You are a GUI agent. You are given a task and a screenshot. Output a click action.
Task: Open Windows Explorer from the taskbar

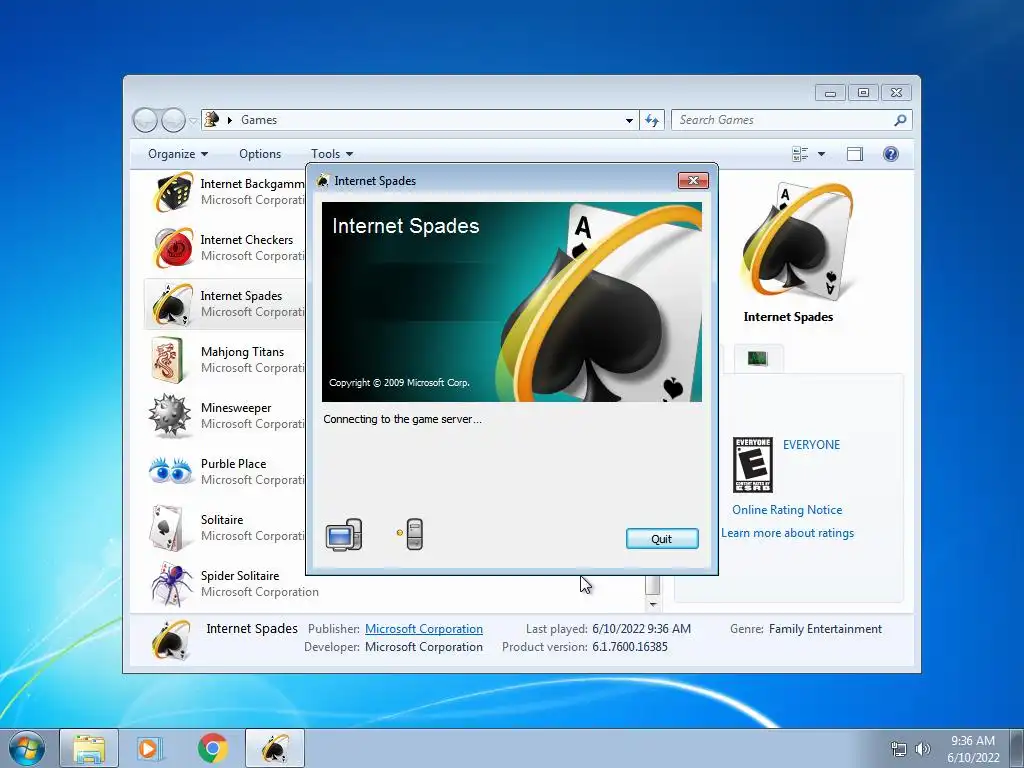(x=89, y=748)
